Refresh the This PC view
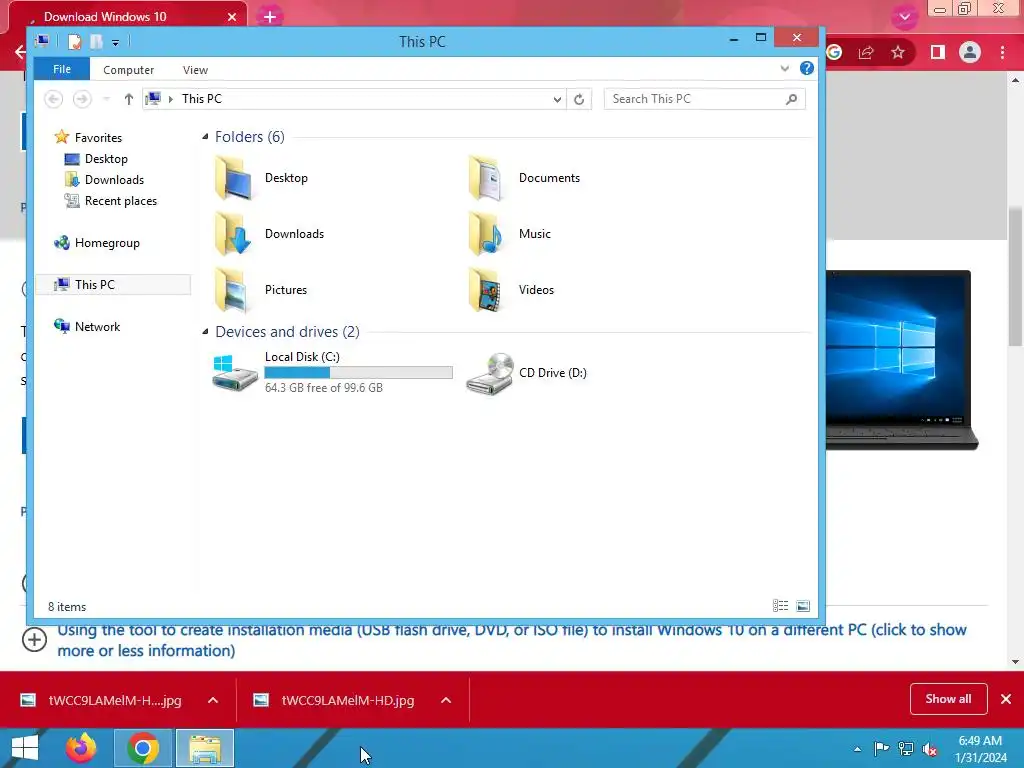 [x=579, y=99]
